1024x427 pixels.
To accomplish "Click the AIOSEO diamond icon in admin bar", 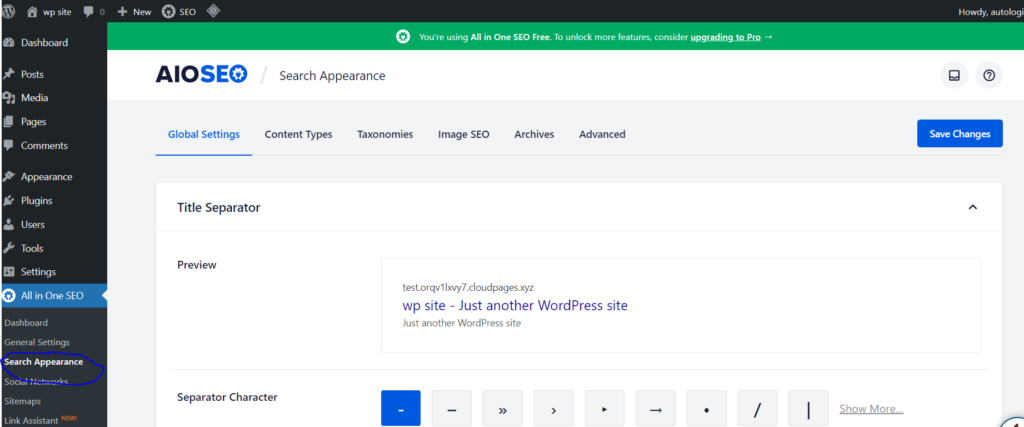I will (212, 11).
